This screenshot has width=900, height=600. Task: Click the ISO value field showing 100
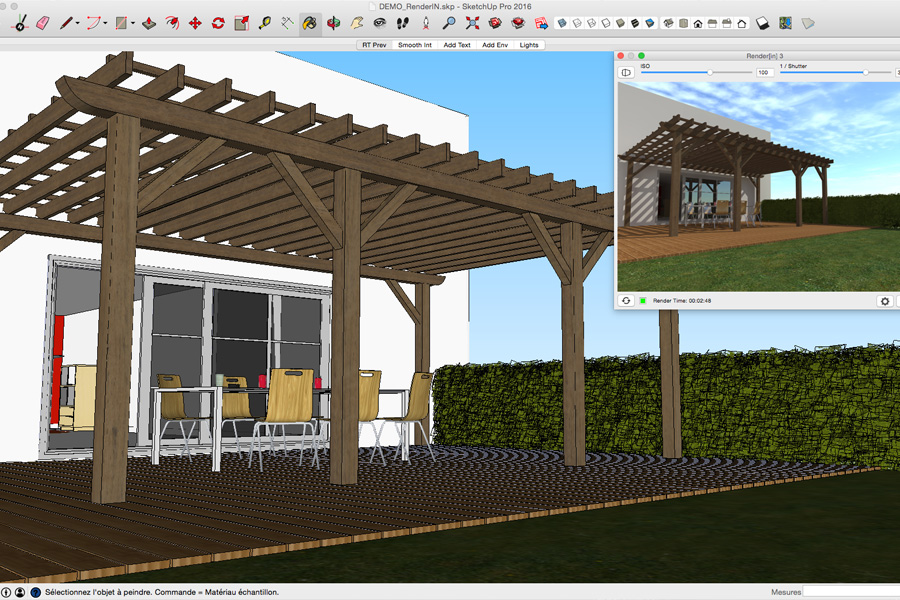tap(764, 72)
